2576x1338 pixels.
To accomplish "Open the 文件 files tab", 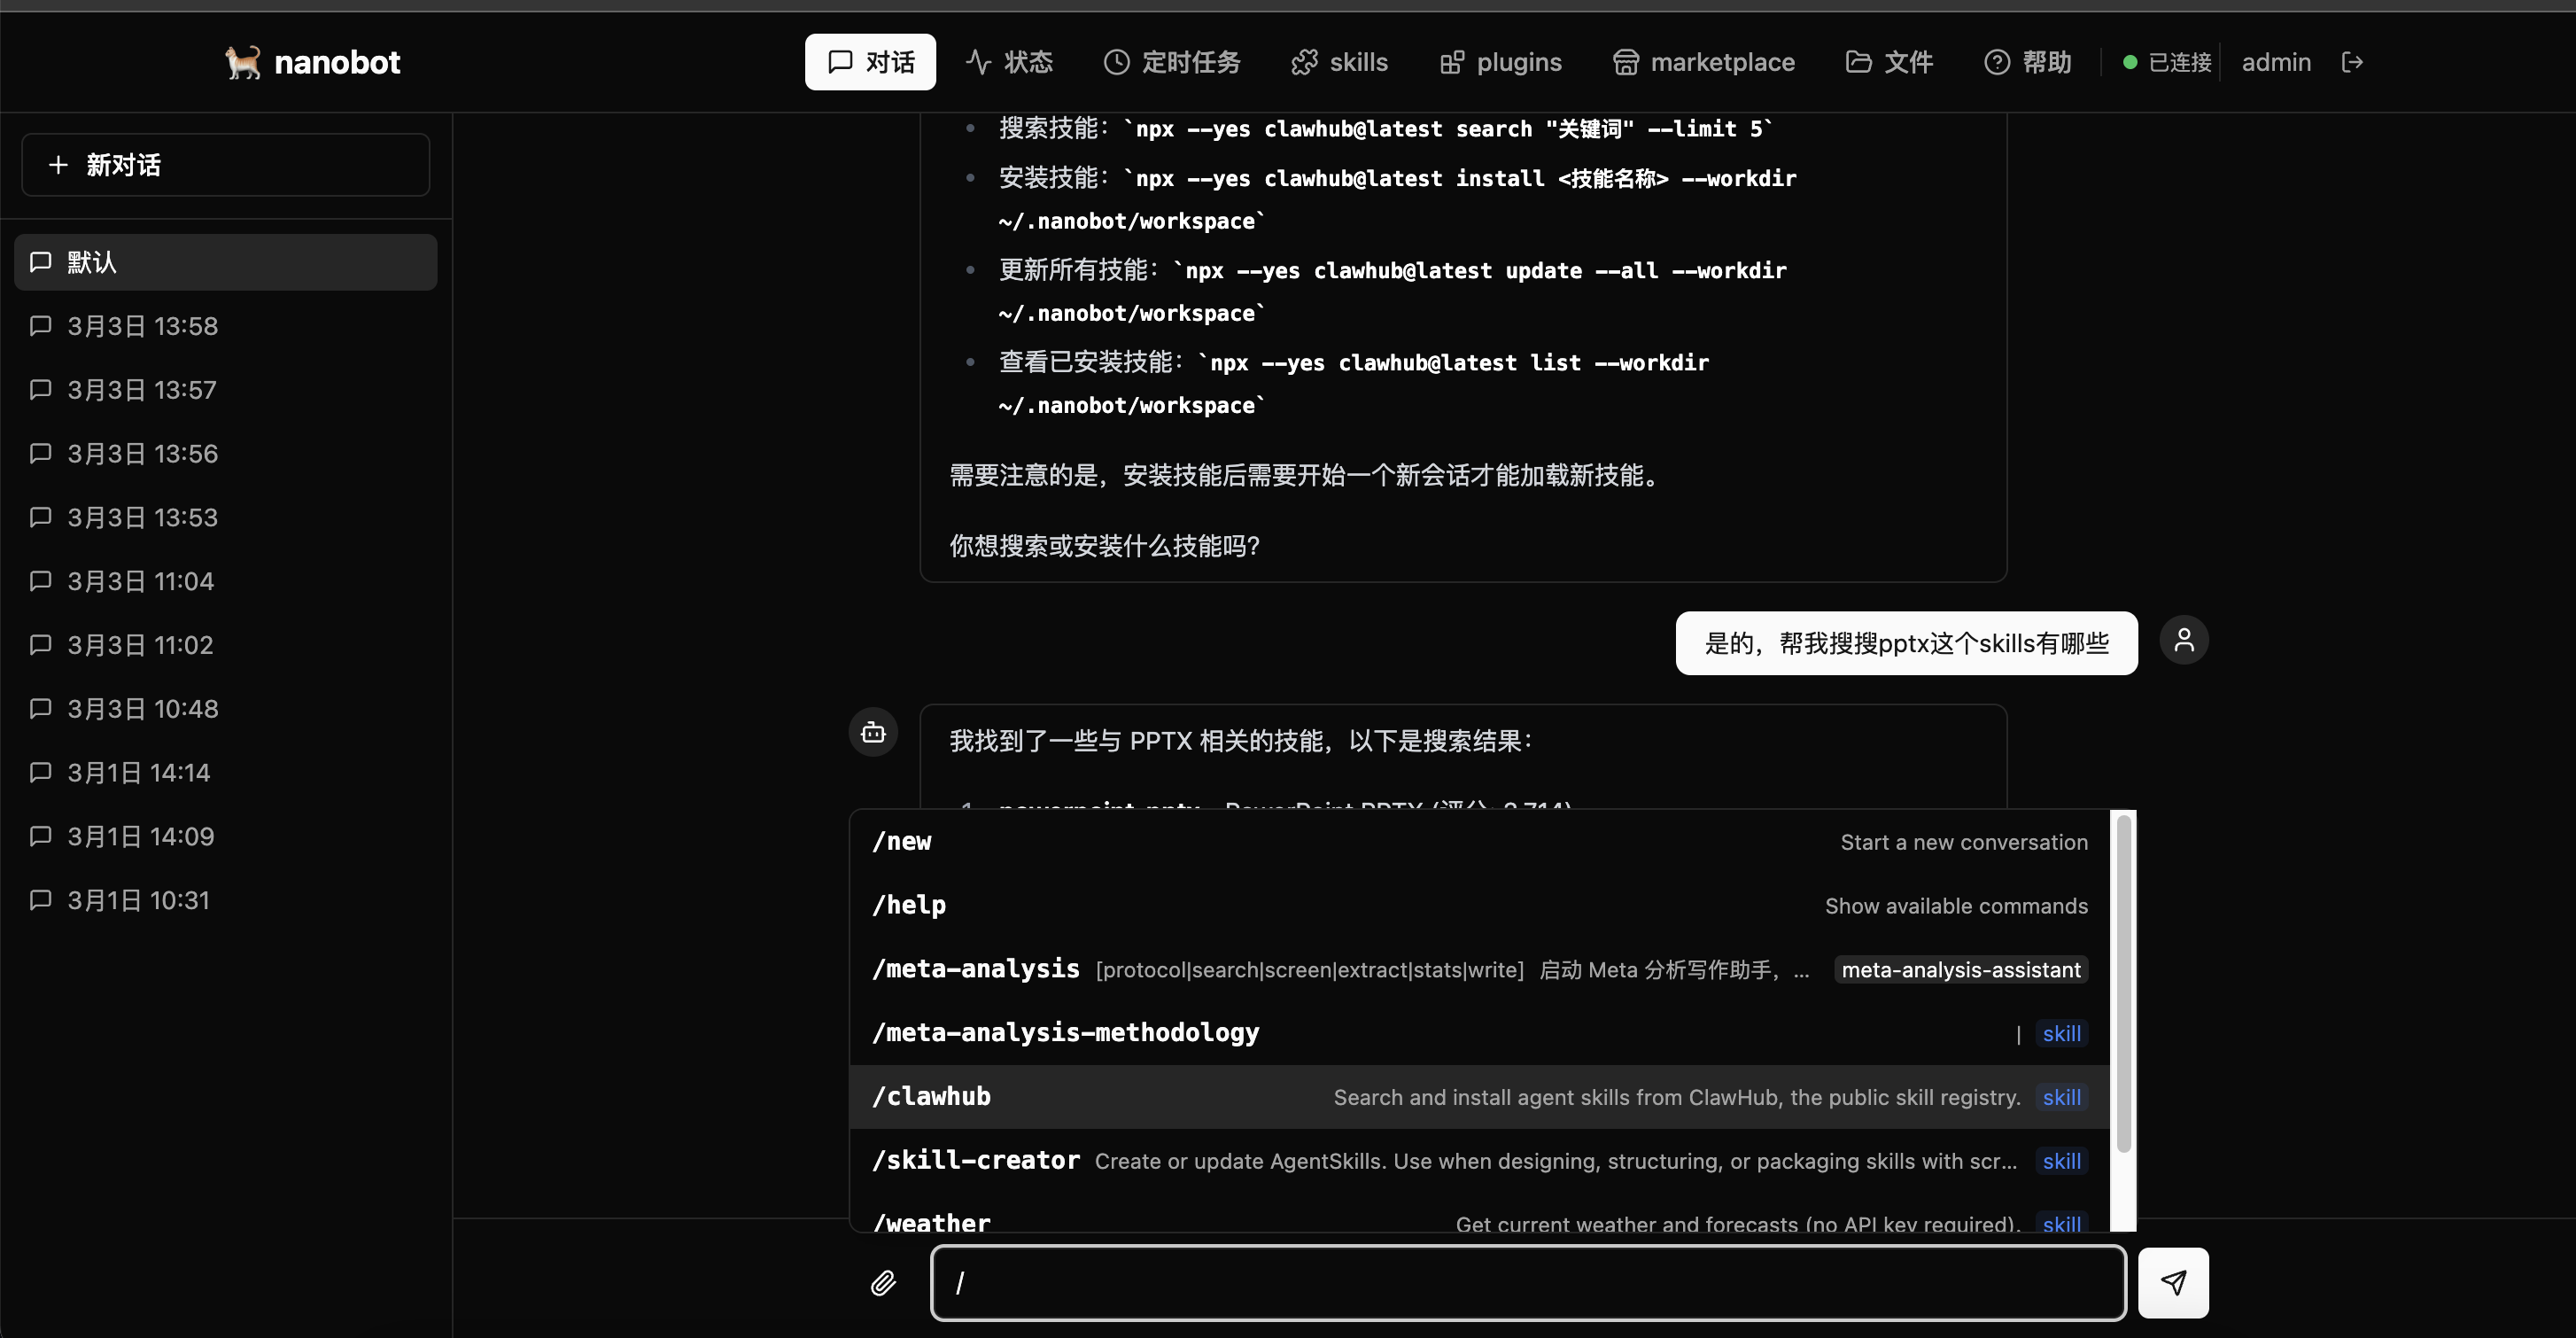I will tap(1888, 62).
